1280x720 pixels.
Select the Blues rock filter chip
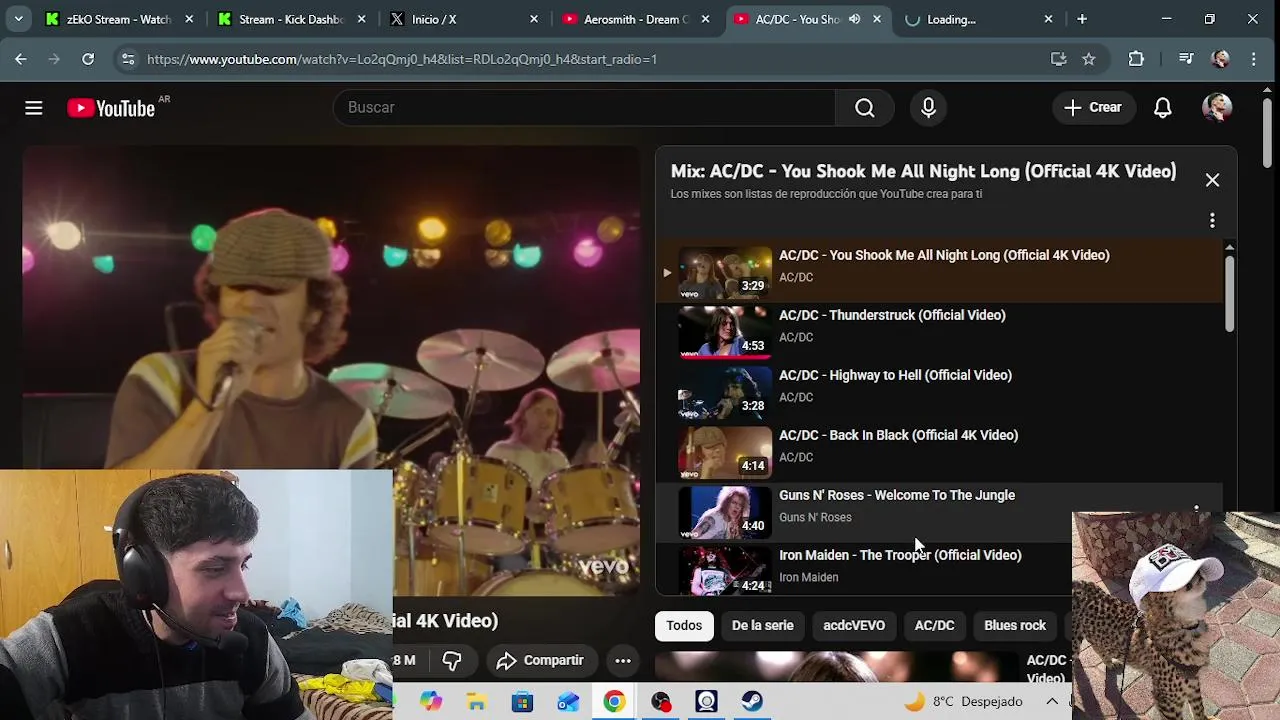pyautogui.click(x=1015, y=626)
